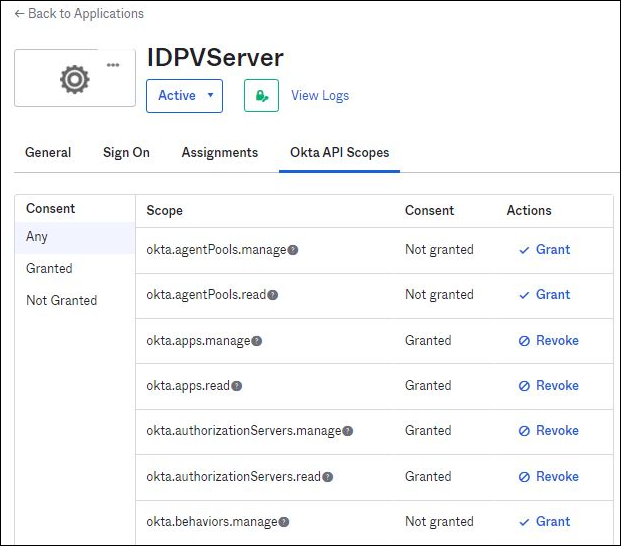The width and height of the screenshot is (621, 546).
Task: Open help icon for okta.apps.read
Action: [236, 386]
